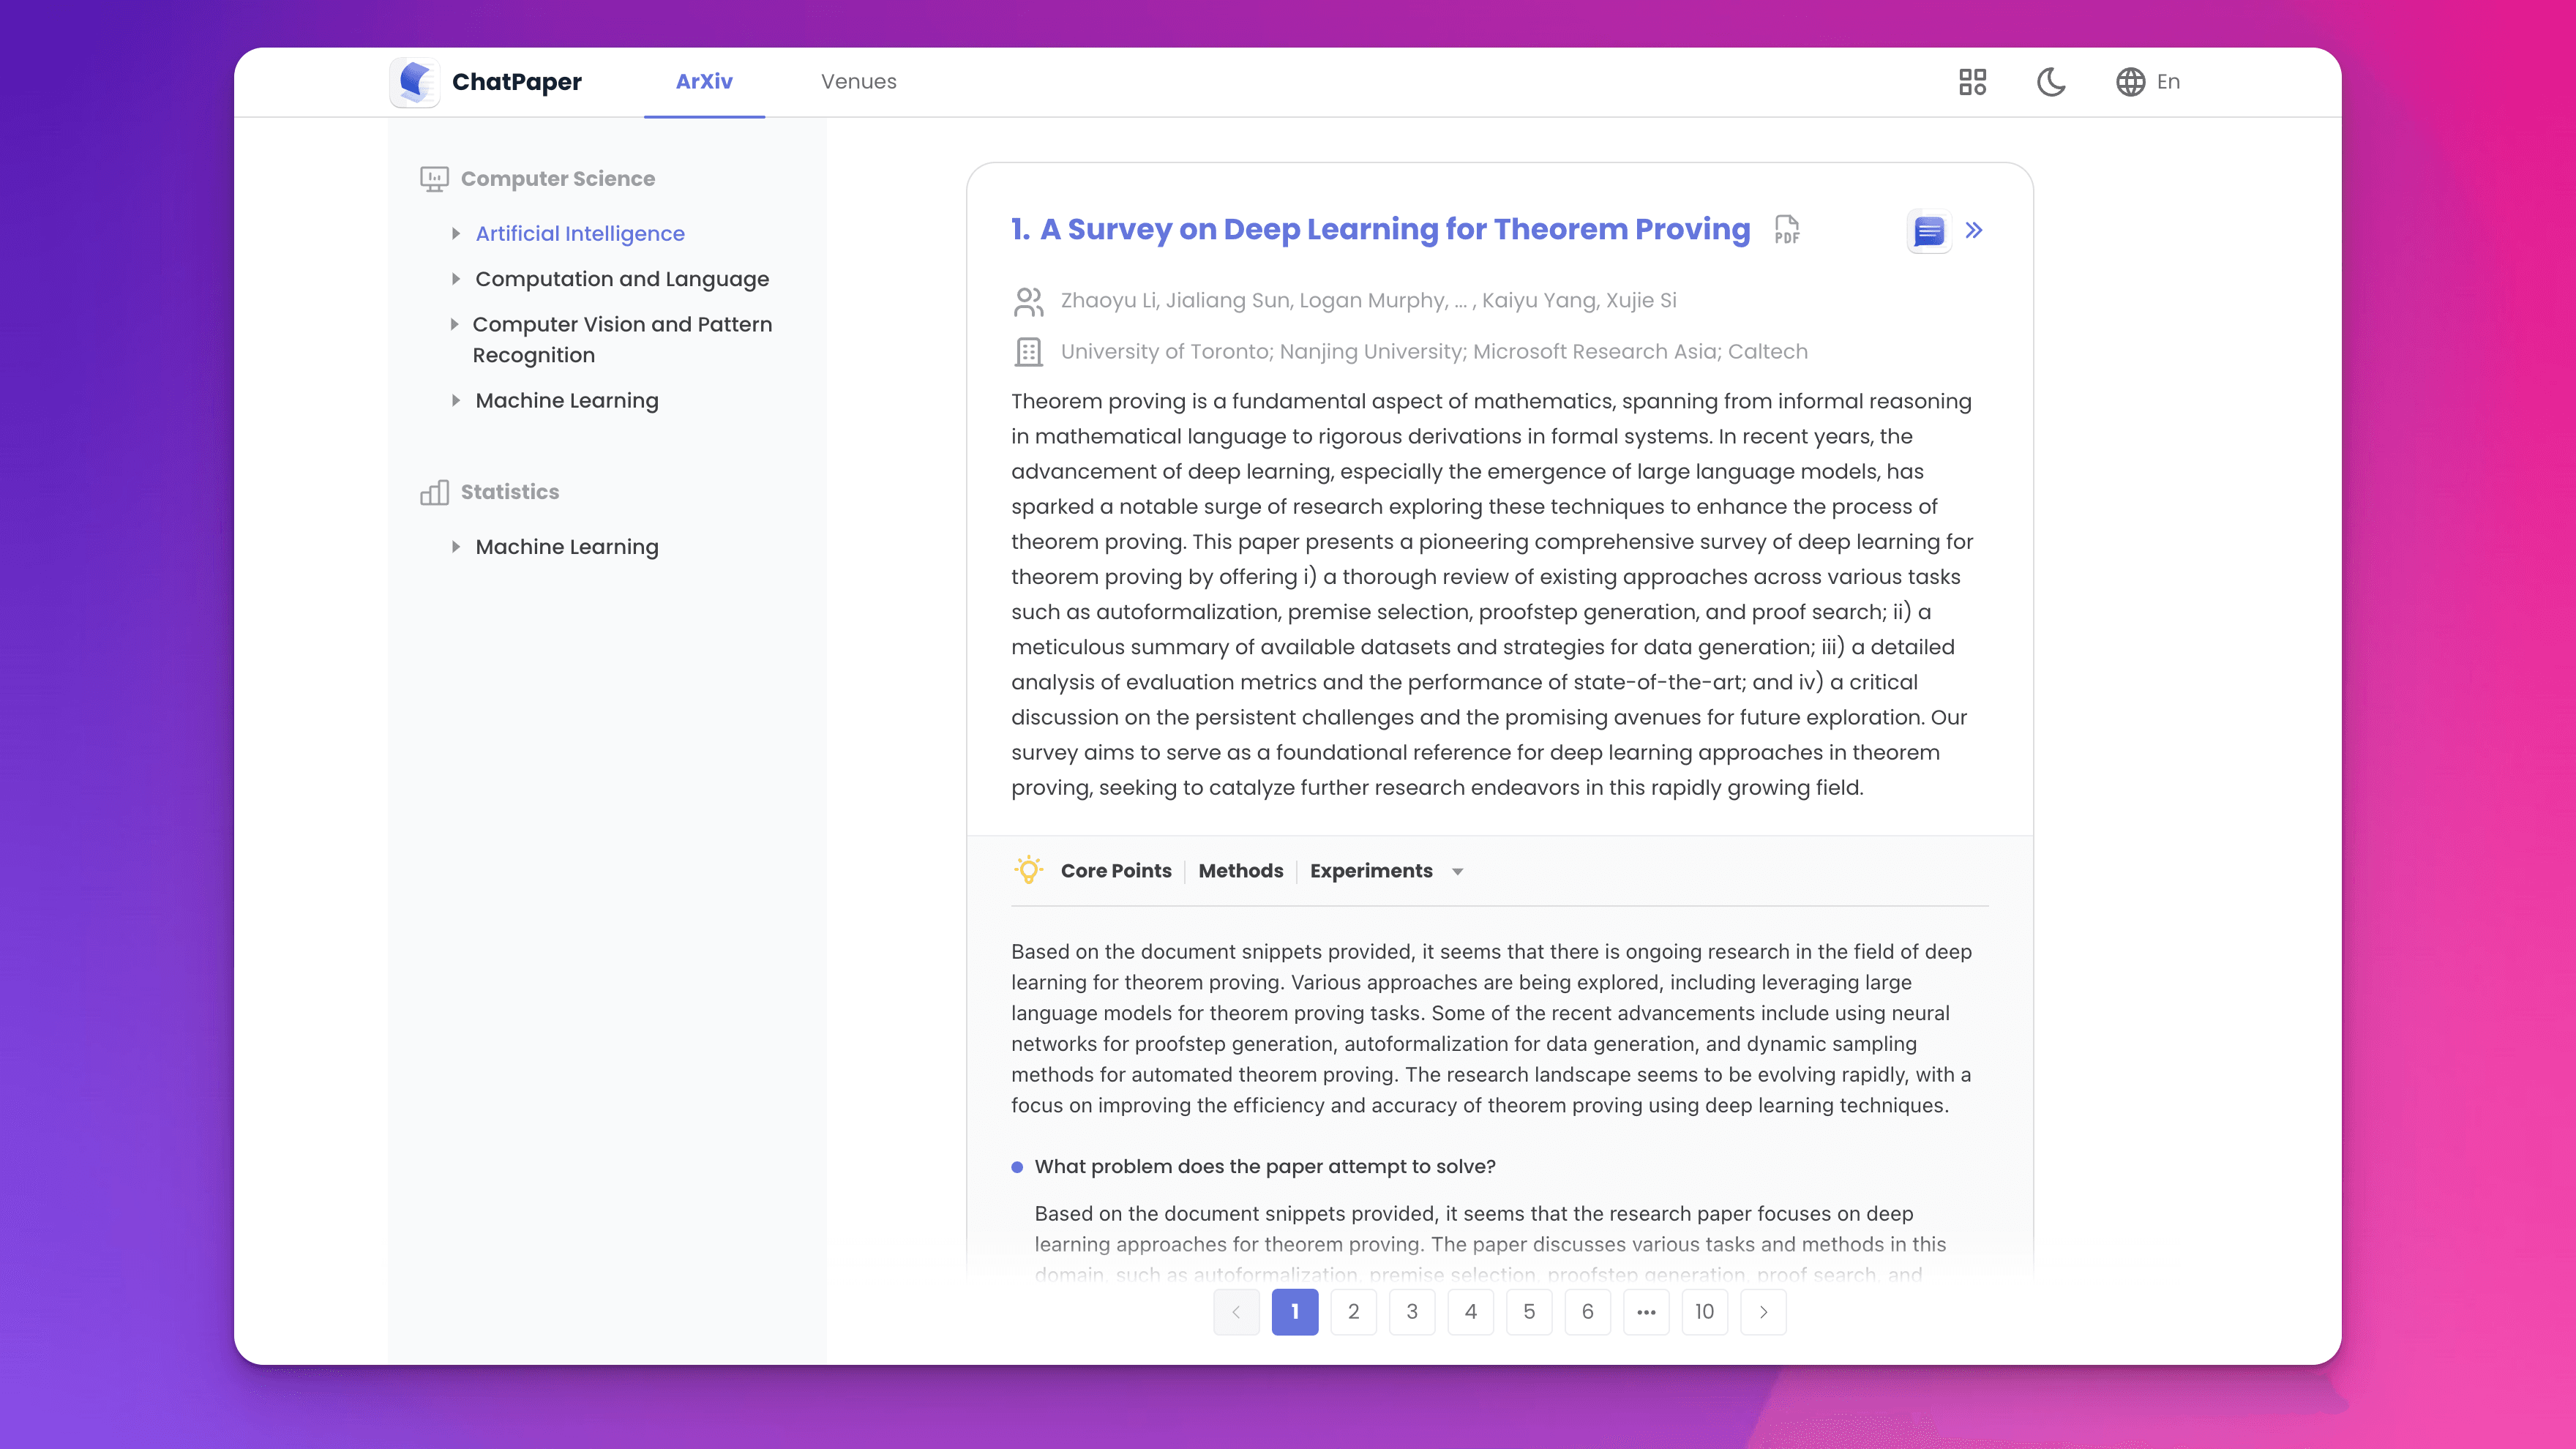Toggle dark mode with the moon icon
Screen dimensions: 2576x1449
click(x=2051, y=82)
